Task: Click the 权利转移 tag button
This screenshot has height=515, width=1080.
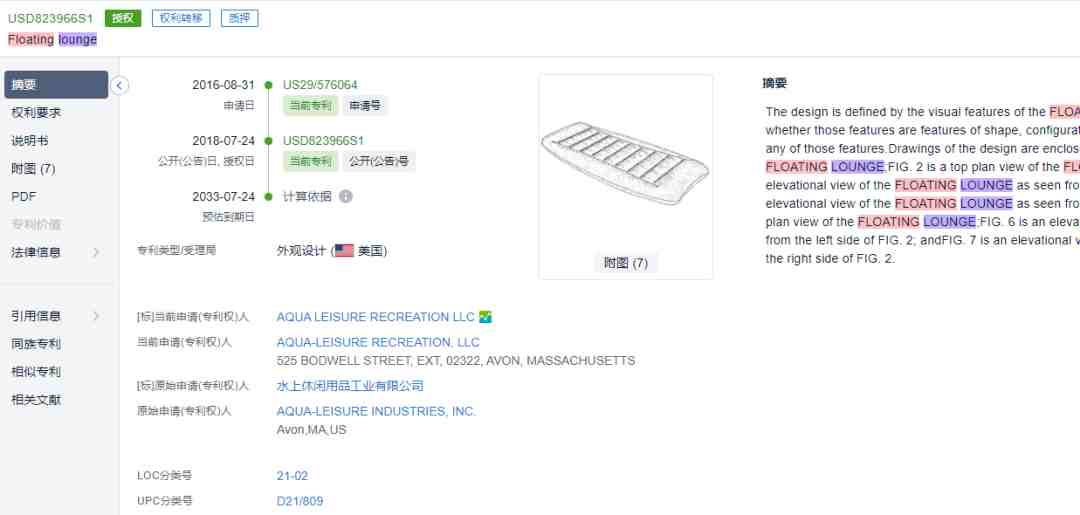Action: pos(181,19)
